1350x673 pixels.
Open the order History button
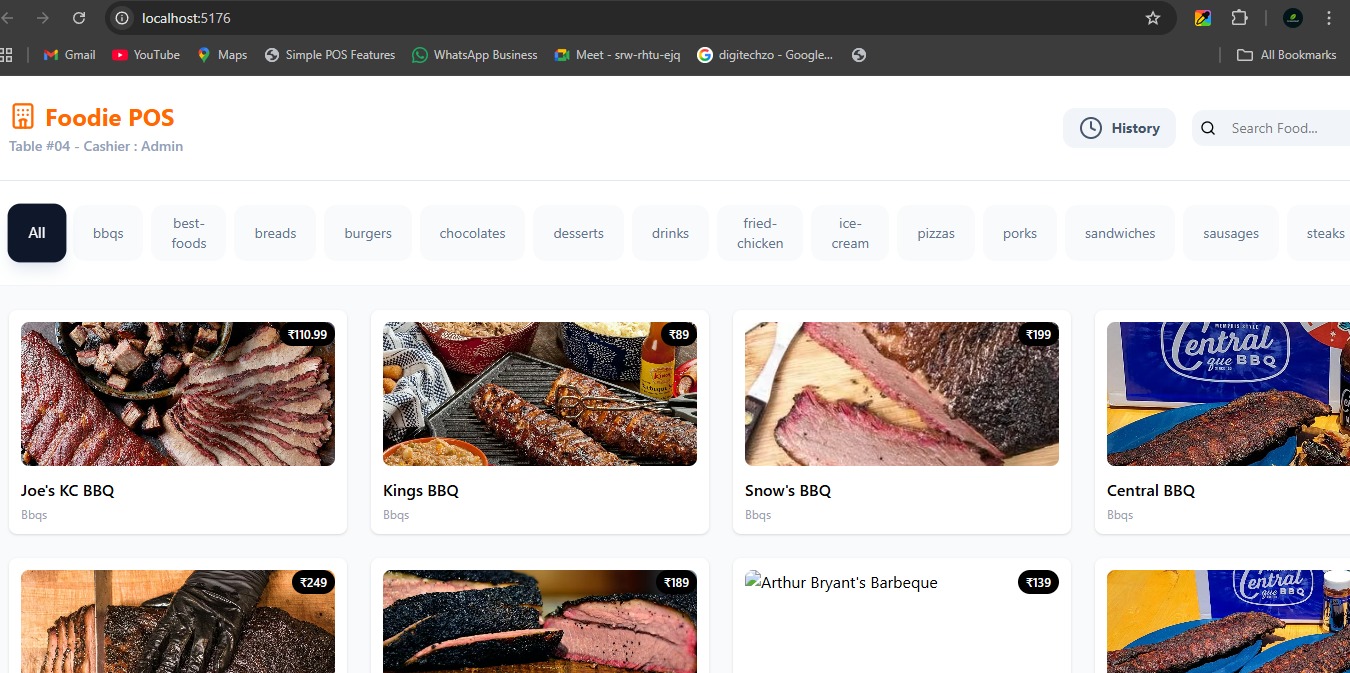tap(1119, 128)
